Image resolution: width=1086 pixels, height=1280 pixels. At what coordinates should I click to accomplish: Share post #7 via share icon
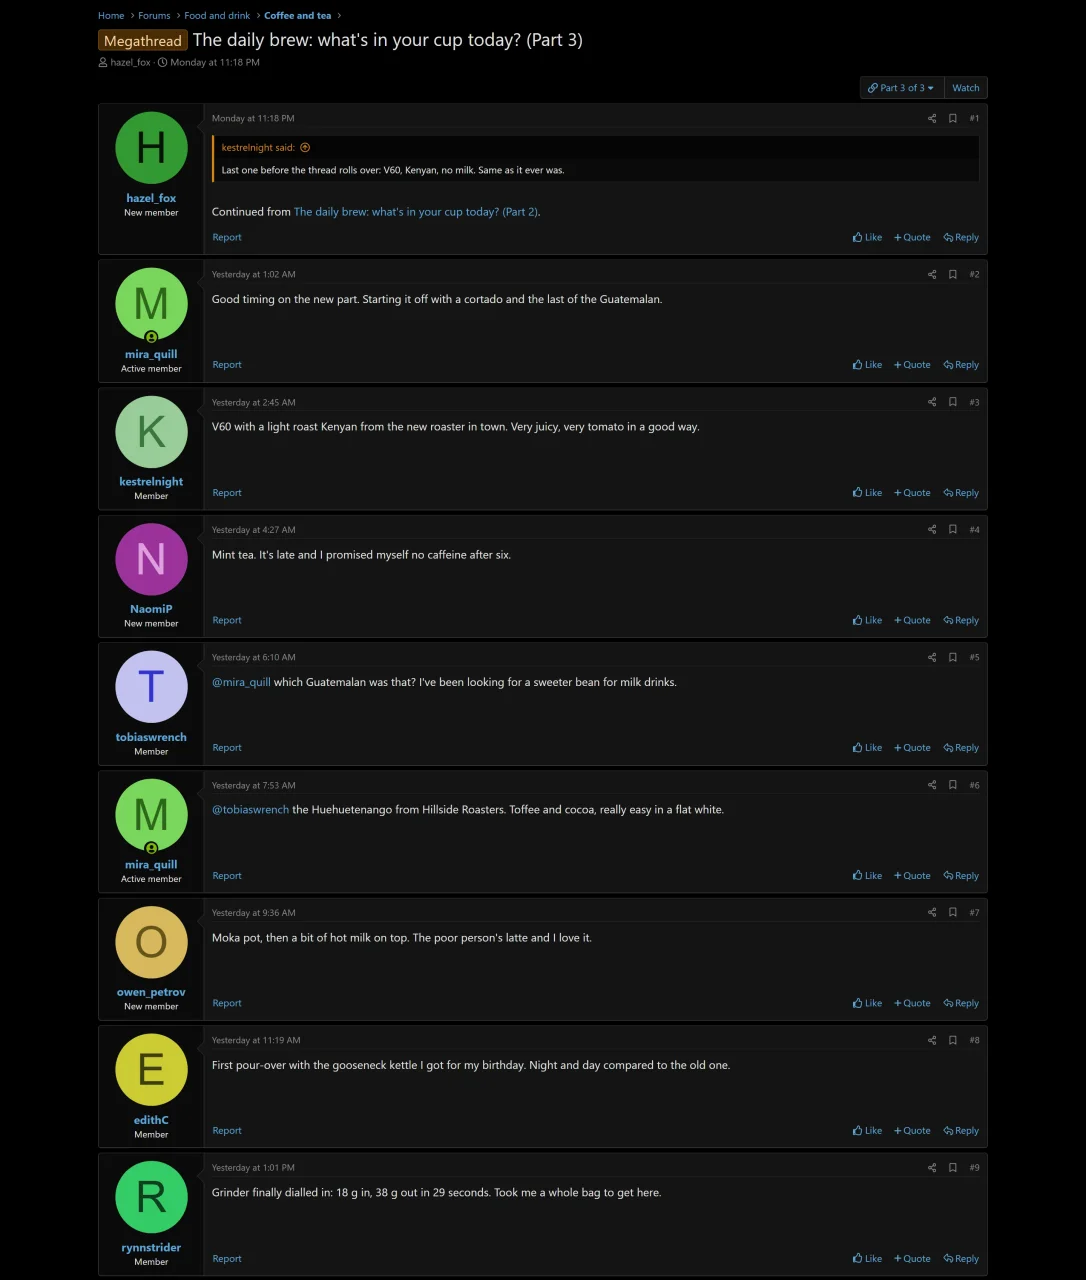(932, 913)
